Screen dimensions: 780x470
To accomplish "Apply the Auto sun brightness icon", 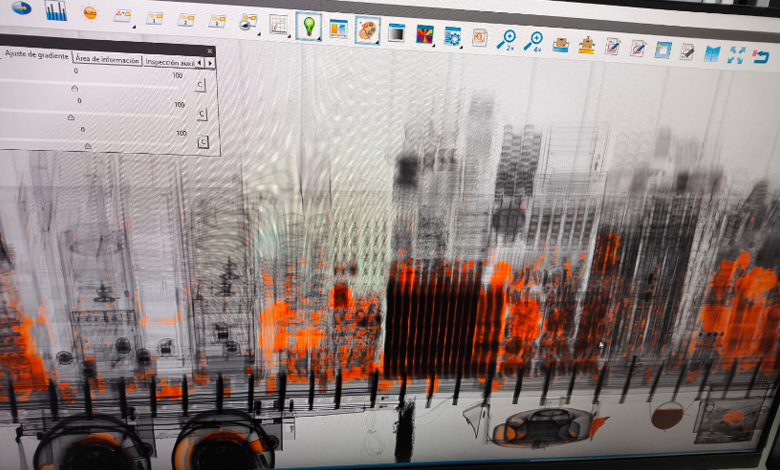I will 90,13.
